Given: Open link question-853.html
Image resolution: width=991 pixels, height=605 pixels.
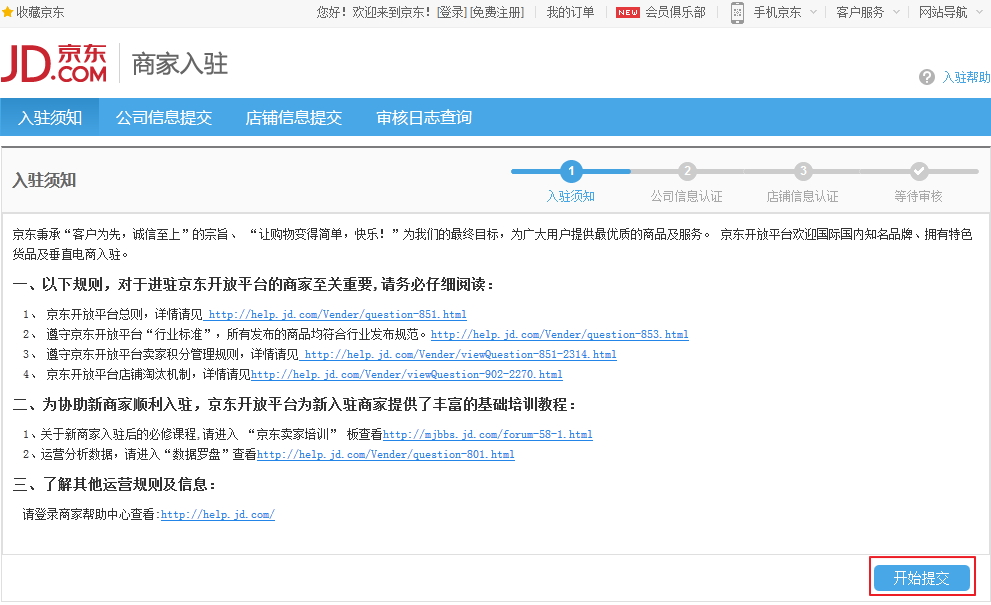Looking at the screenshot, I should [x=559, y=334].
